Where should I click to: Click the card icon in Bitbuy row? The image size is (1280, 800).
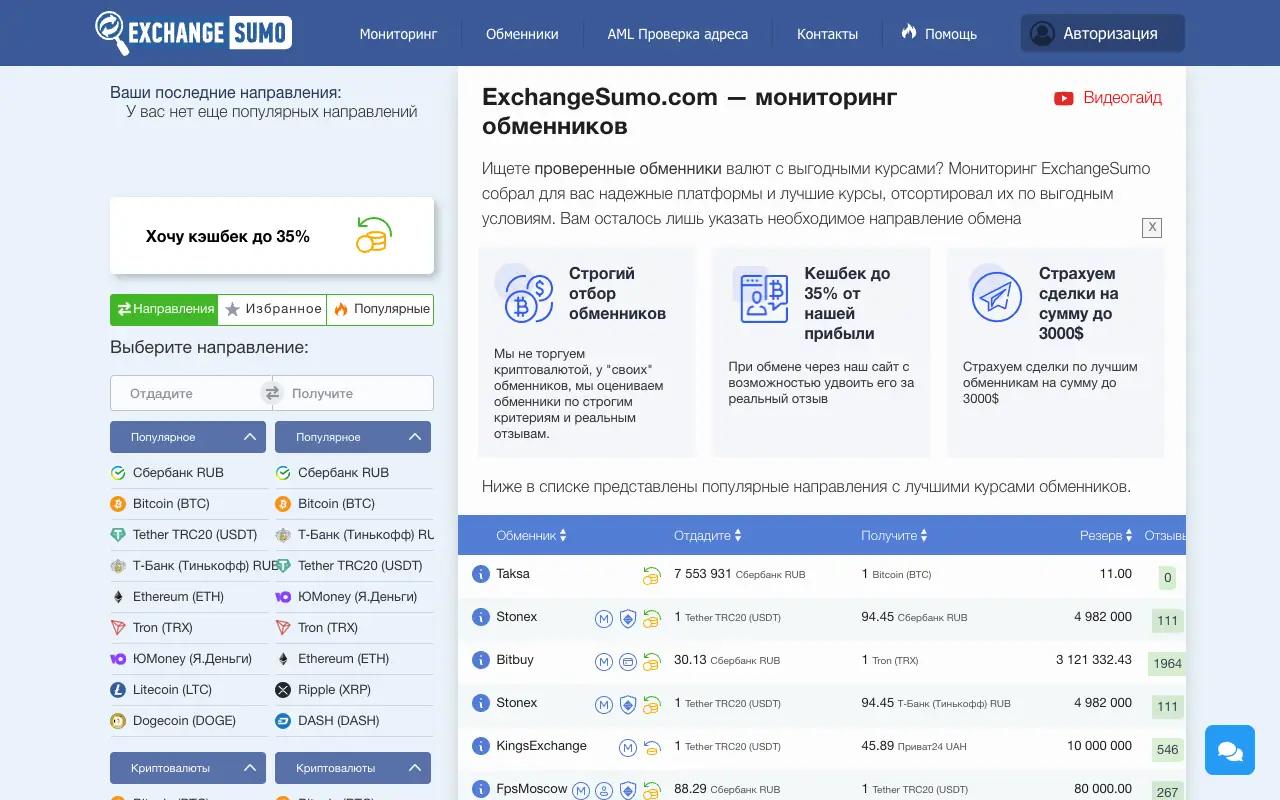[x=628, y=662]
